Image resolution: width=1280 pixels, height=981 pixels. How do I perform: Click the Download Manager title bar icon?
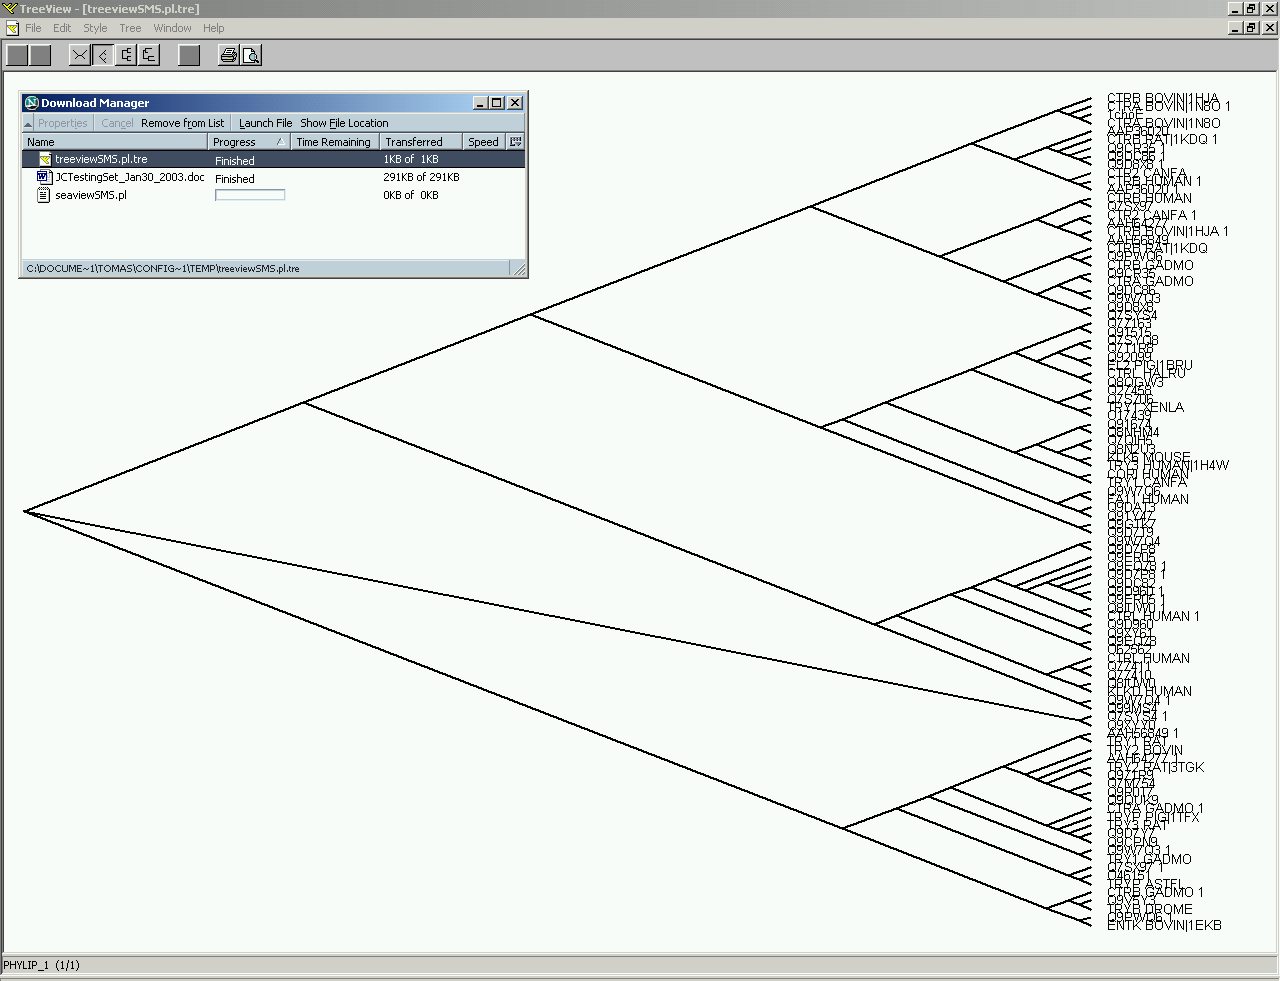[31, 103]
